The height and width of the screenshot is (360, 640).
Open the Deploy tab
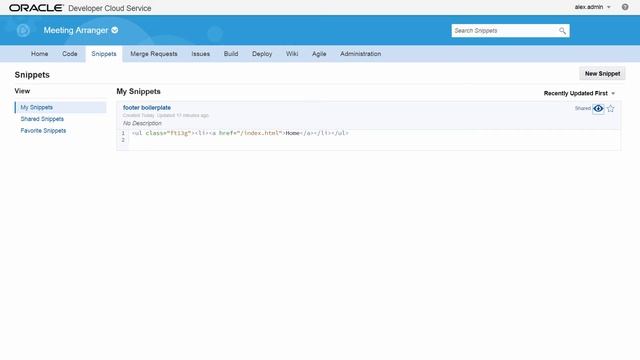[x=262, y=53]
